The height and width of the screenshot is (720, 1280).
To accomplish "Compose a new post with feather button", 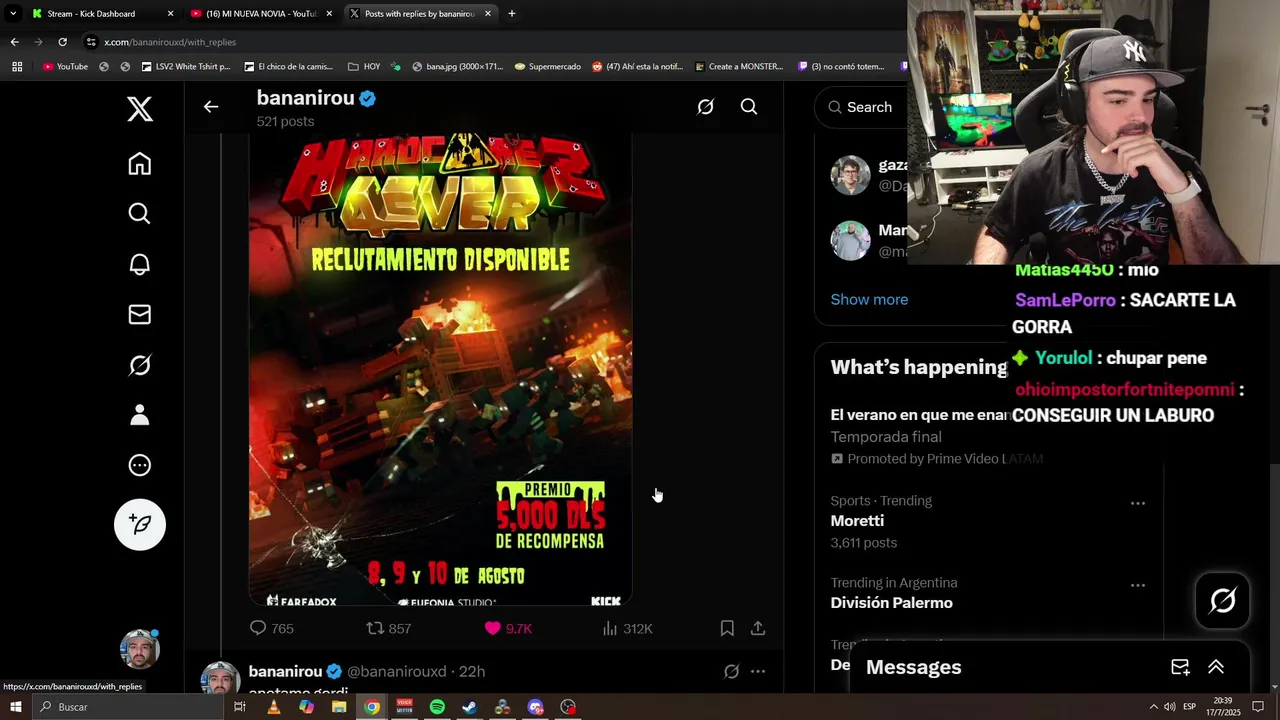I will tap(140, 524).
